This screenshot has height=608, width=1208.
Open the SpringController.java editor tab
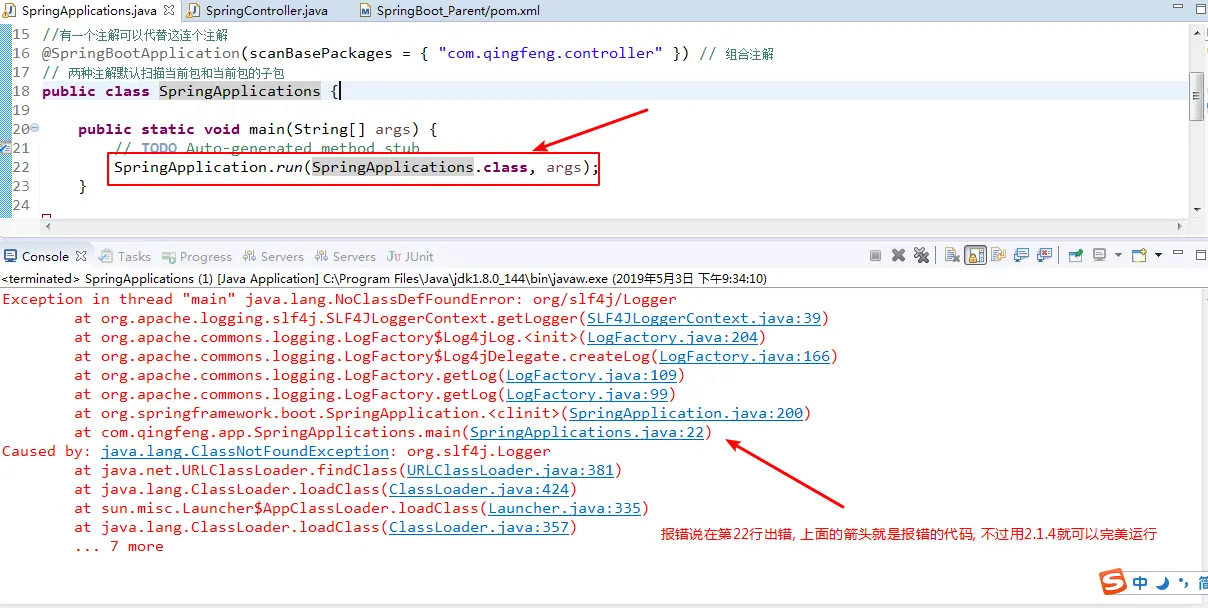pos(258,10)
